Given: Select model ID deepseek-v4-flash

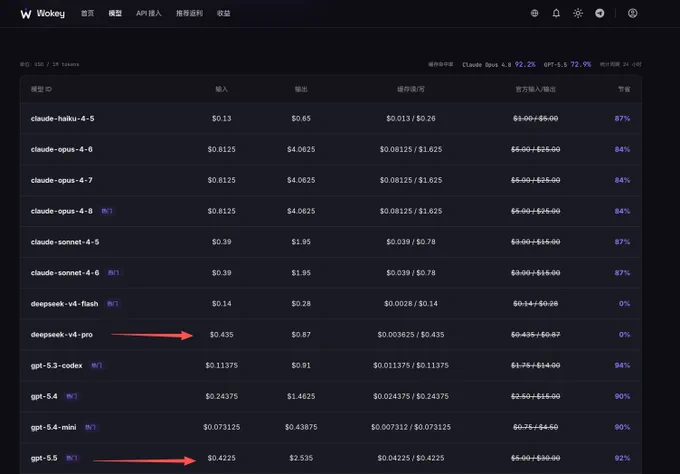Looking at the screenshot, I should 64,304.
